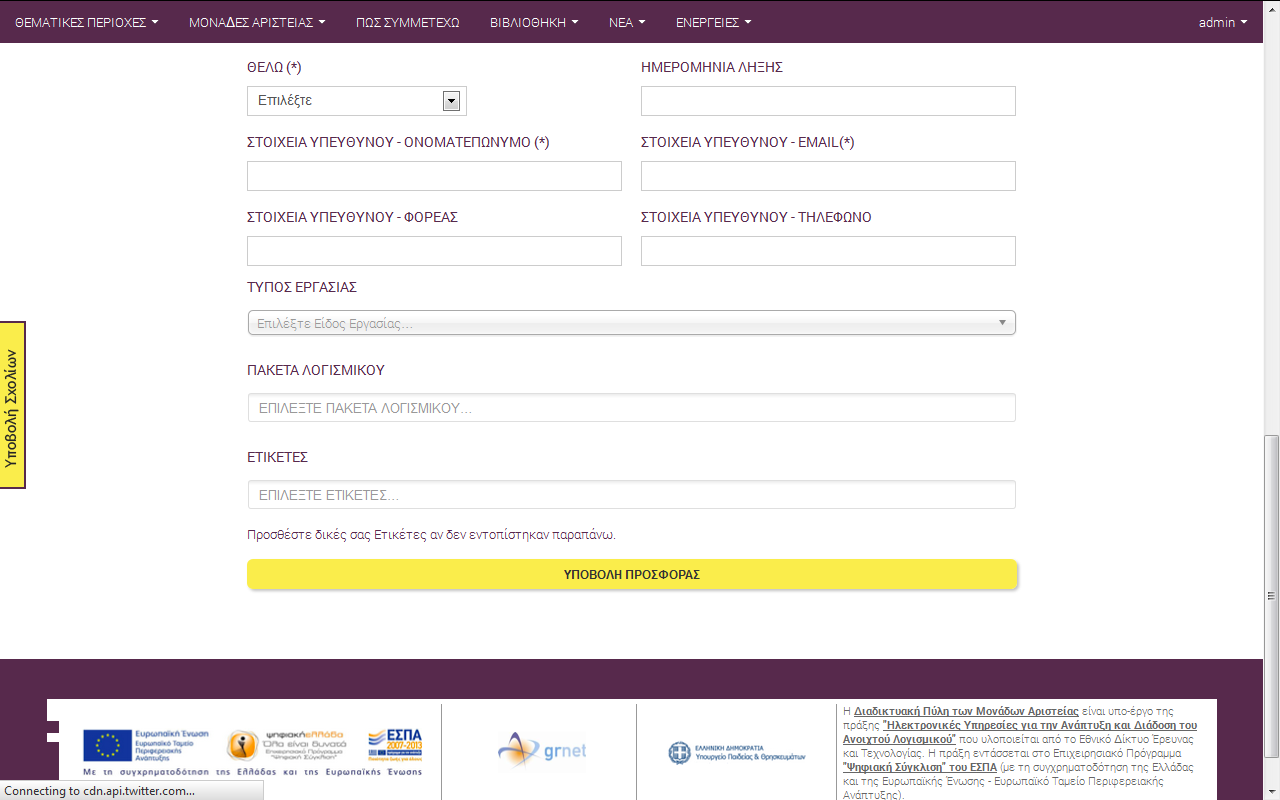Focus the ΥΠΕΥΘΥΝΟΥ ΤΗΛΕΦΩΝΟ input field
Viewport: 1280px width, 800px height.
pos(828,251)
